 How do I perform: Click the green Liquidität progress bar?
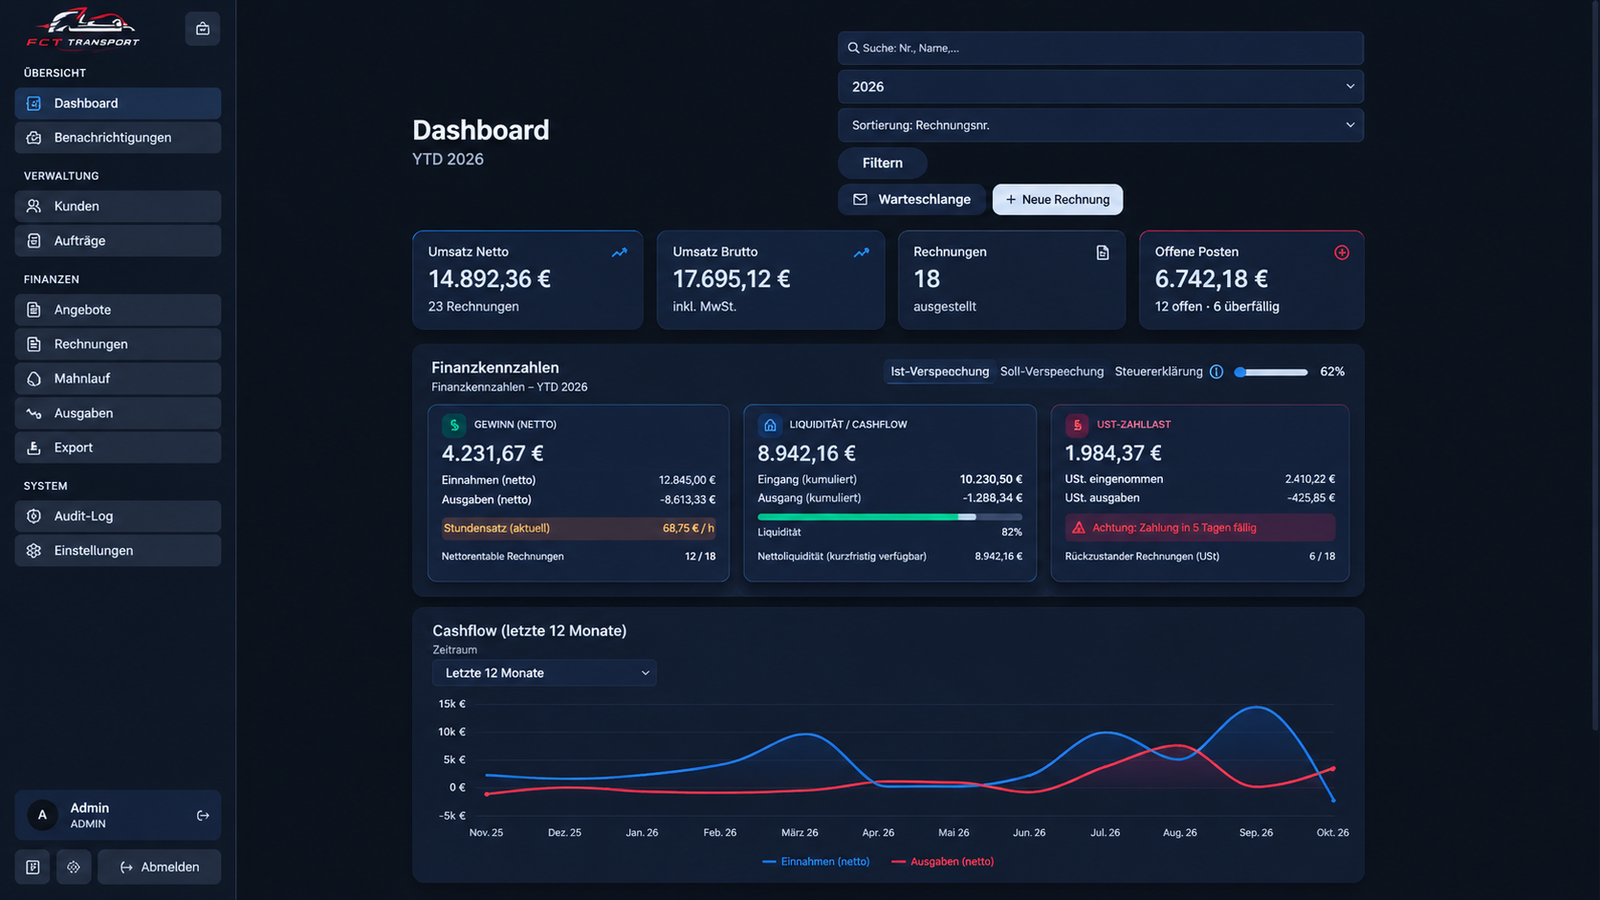pyautogui.click(x=890, y=517)
